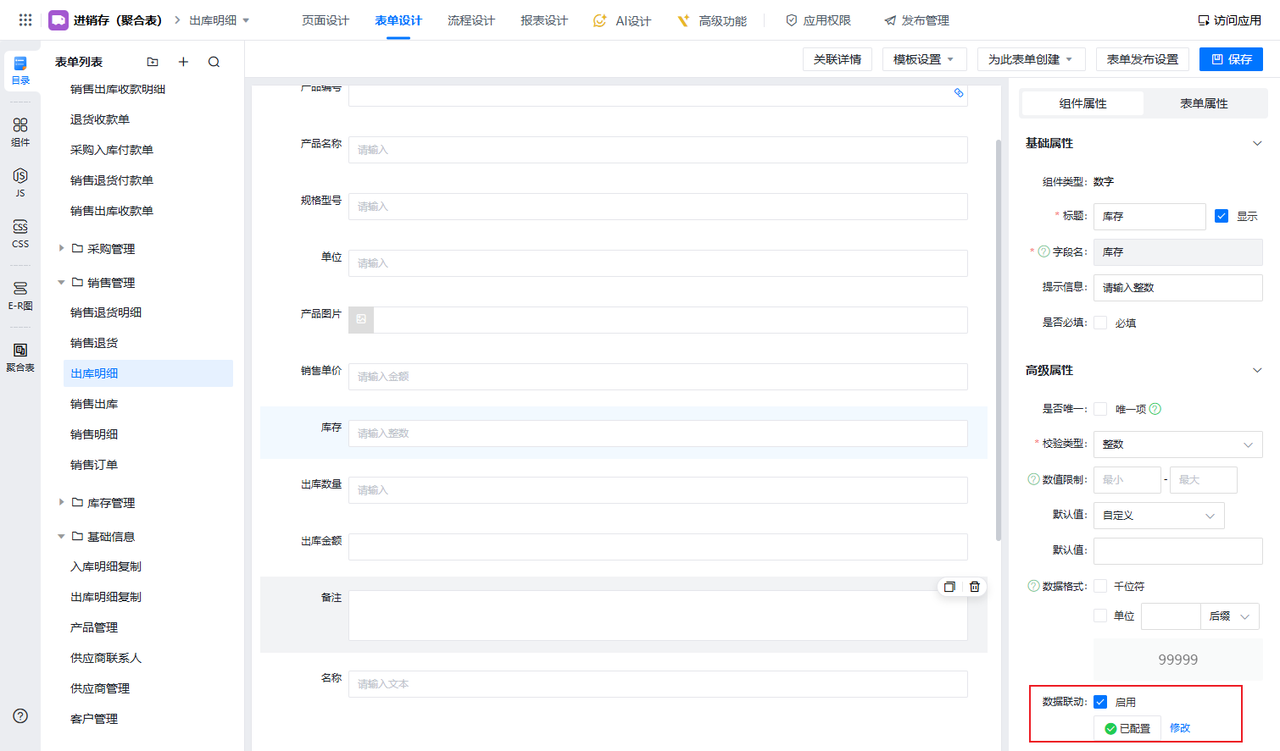Disable the 数据联动 启用 checkbox
The image size is (1280, 751).
coord(1100,702)
